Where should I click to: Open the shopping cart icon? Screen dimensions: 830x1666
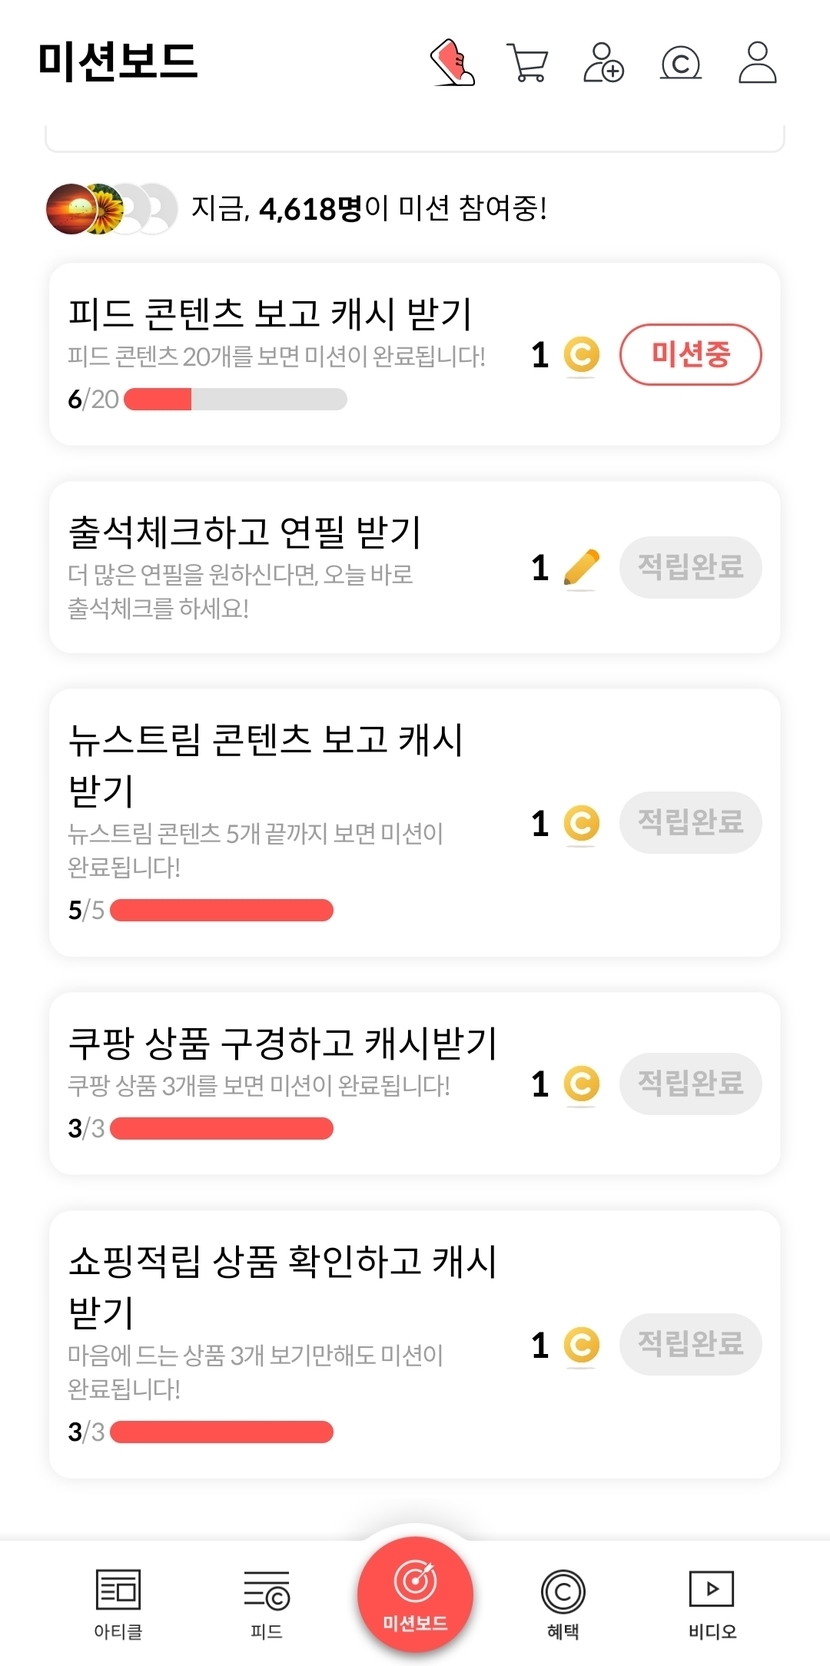coord(527,63)
